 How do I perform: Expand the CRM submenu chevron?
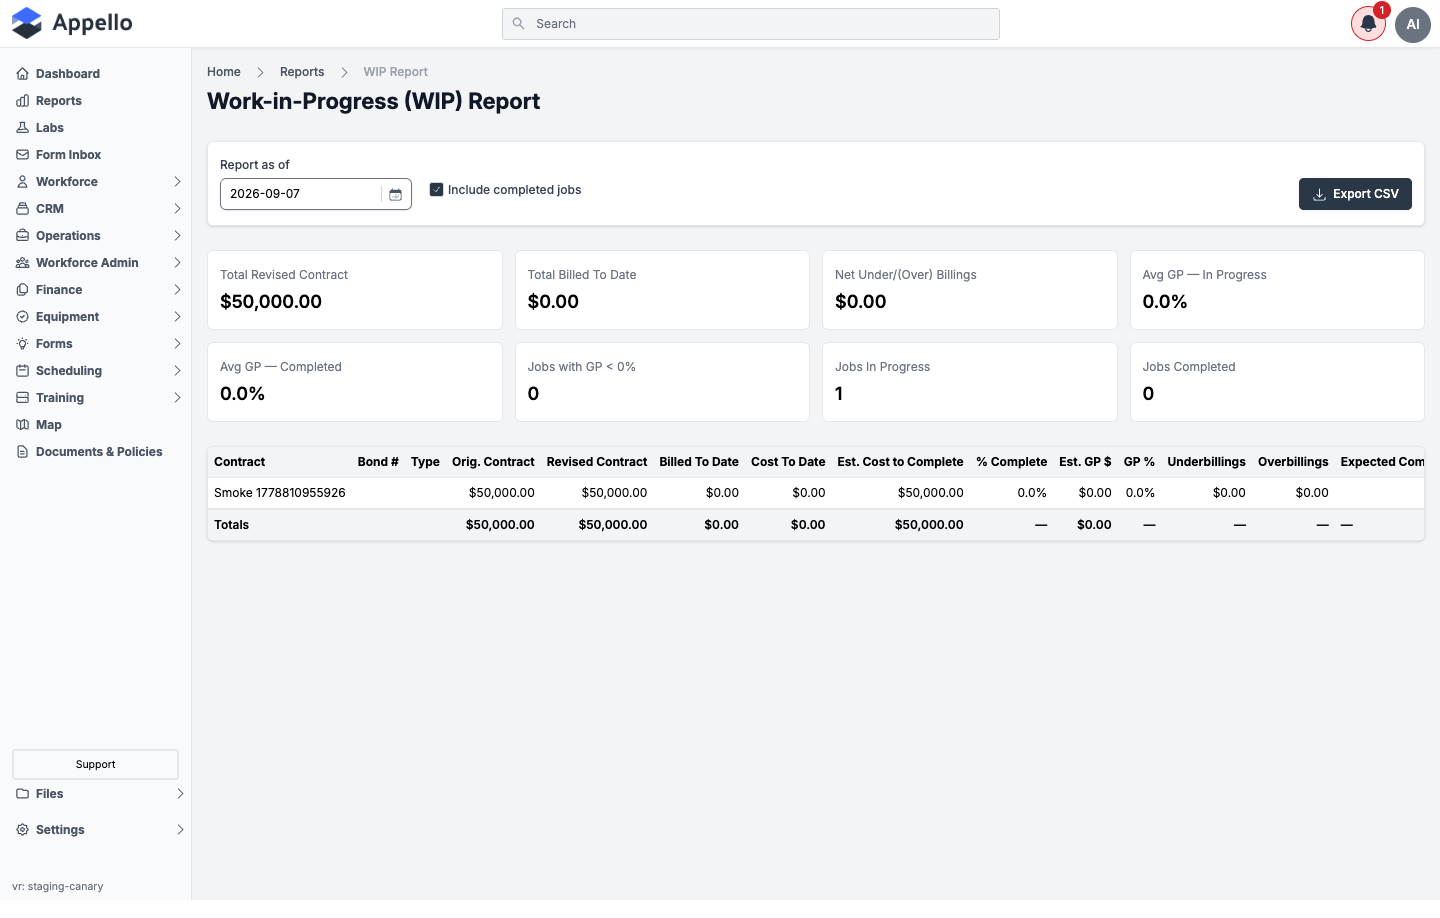pos(177,209)
